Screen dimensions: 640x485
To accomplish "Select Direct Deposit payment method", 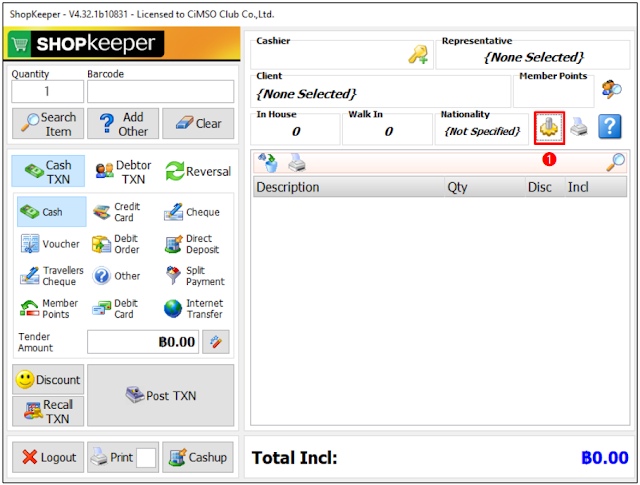I will click(192, 244).
